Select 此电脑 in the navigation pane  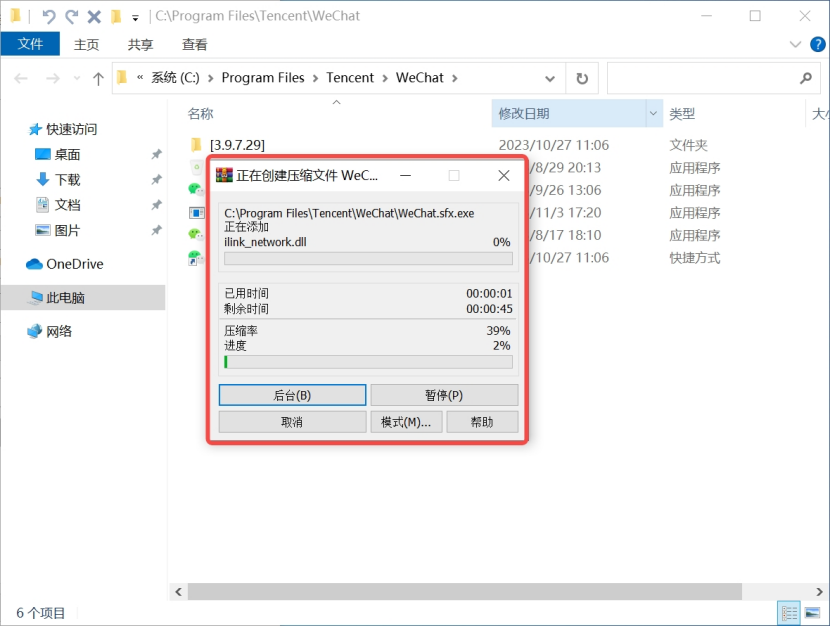66,298
